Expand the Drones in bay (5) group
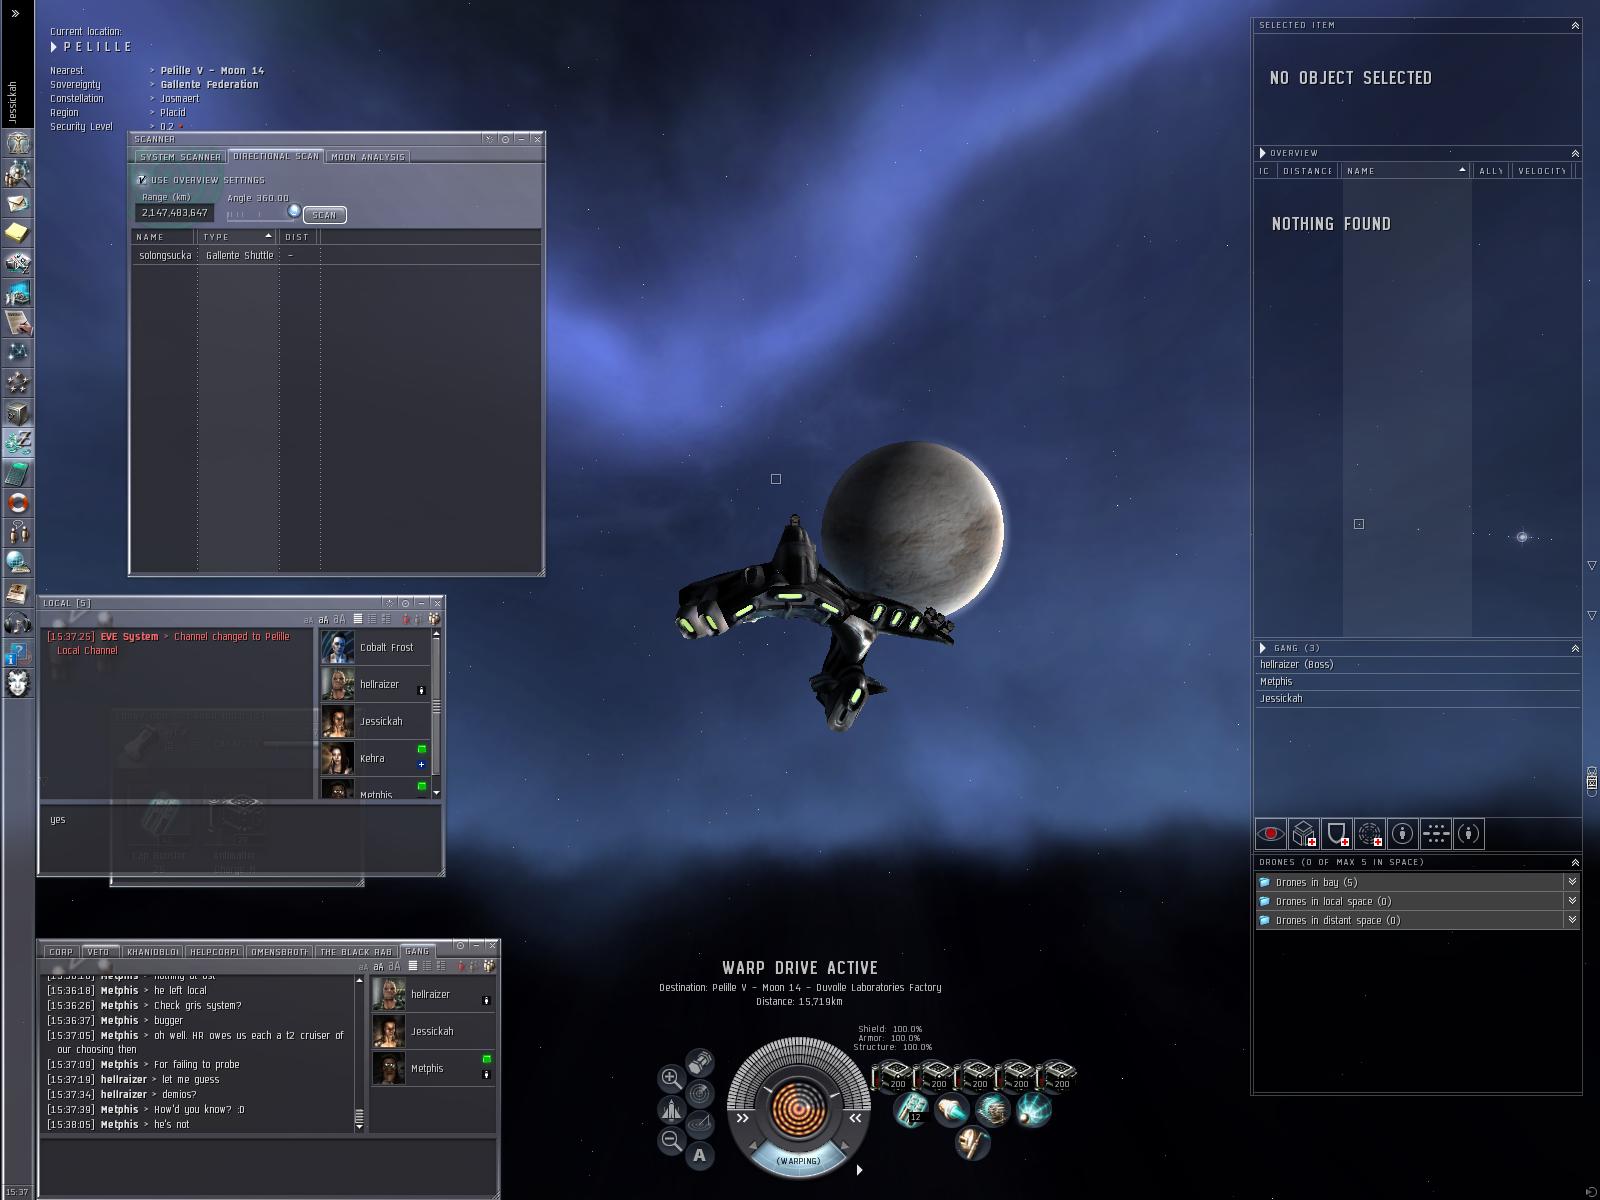Viewport: 1600px width, 1200px height. (x=1572, y=882)
